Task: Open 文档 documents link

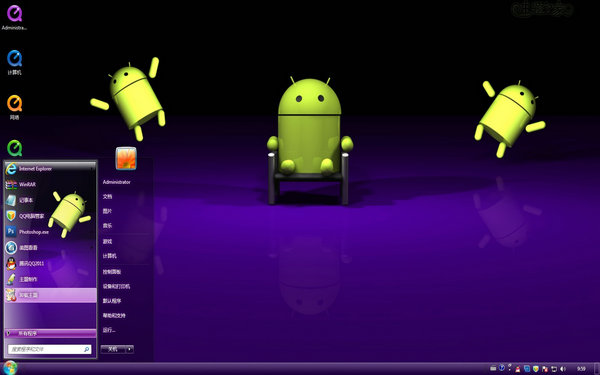Action: 107,196
